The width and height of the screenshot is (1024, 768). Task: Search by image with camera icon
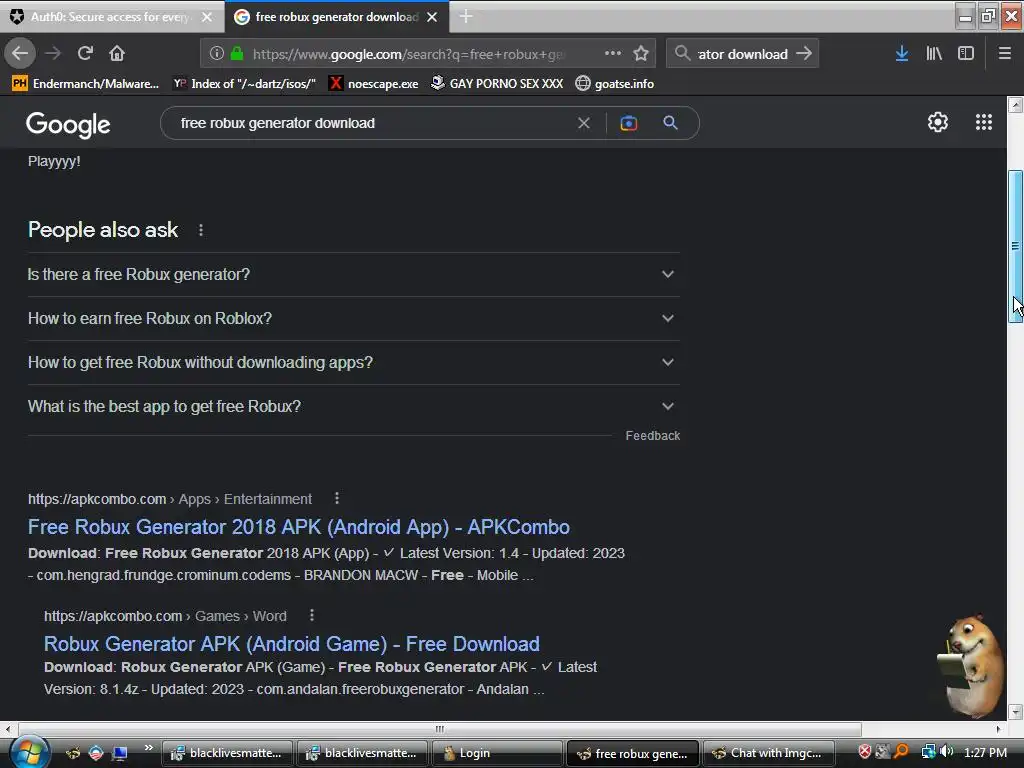coord(628,123)
